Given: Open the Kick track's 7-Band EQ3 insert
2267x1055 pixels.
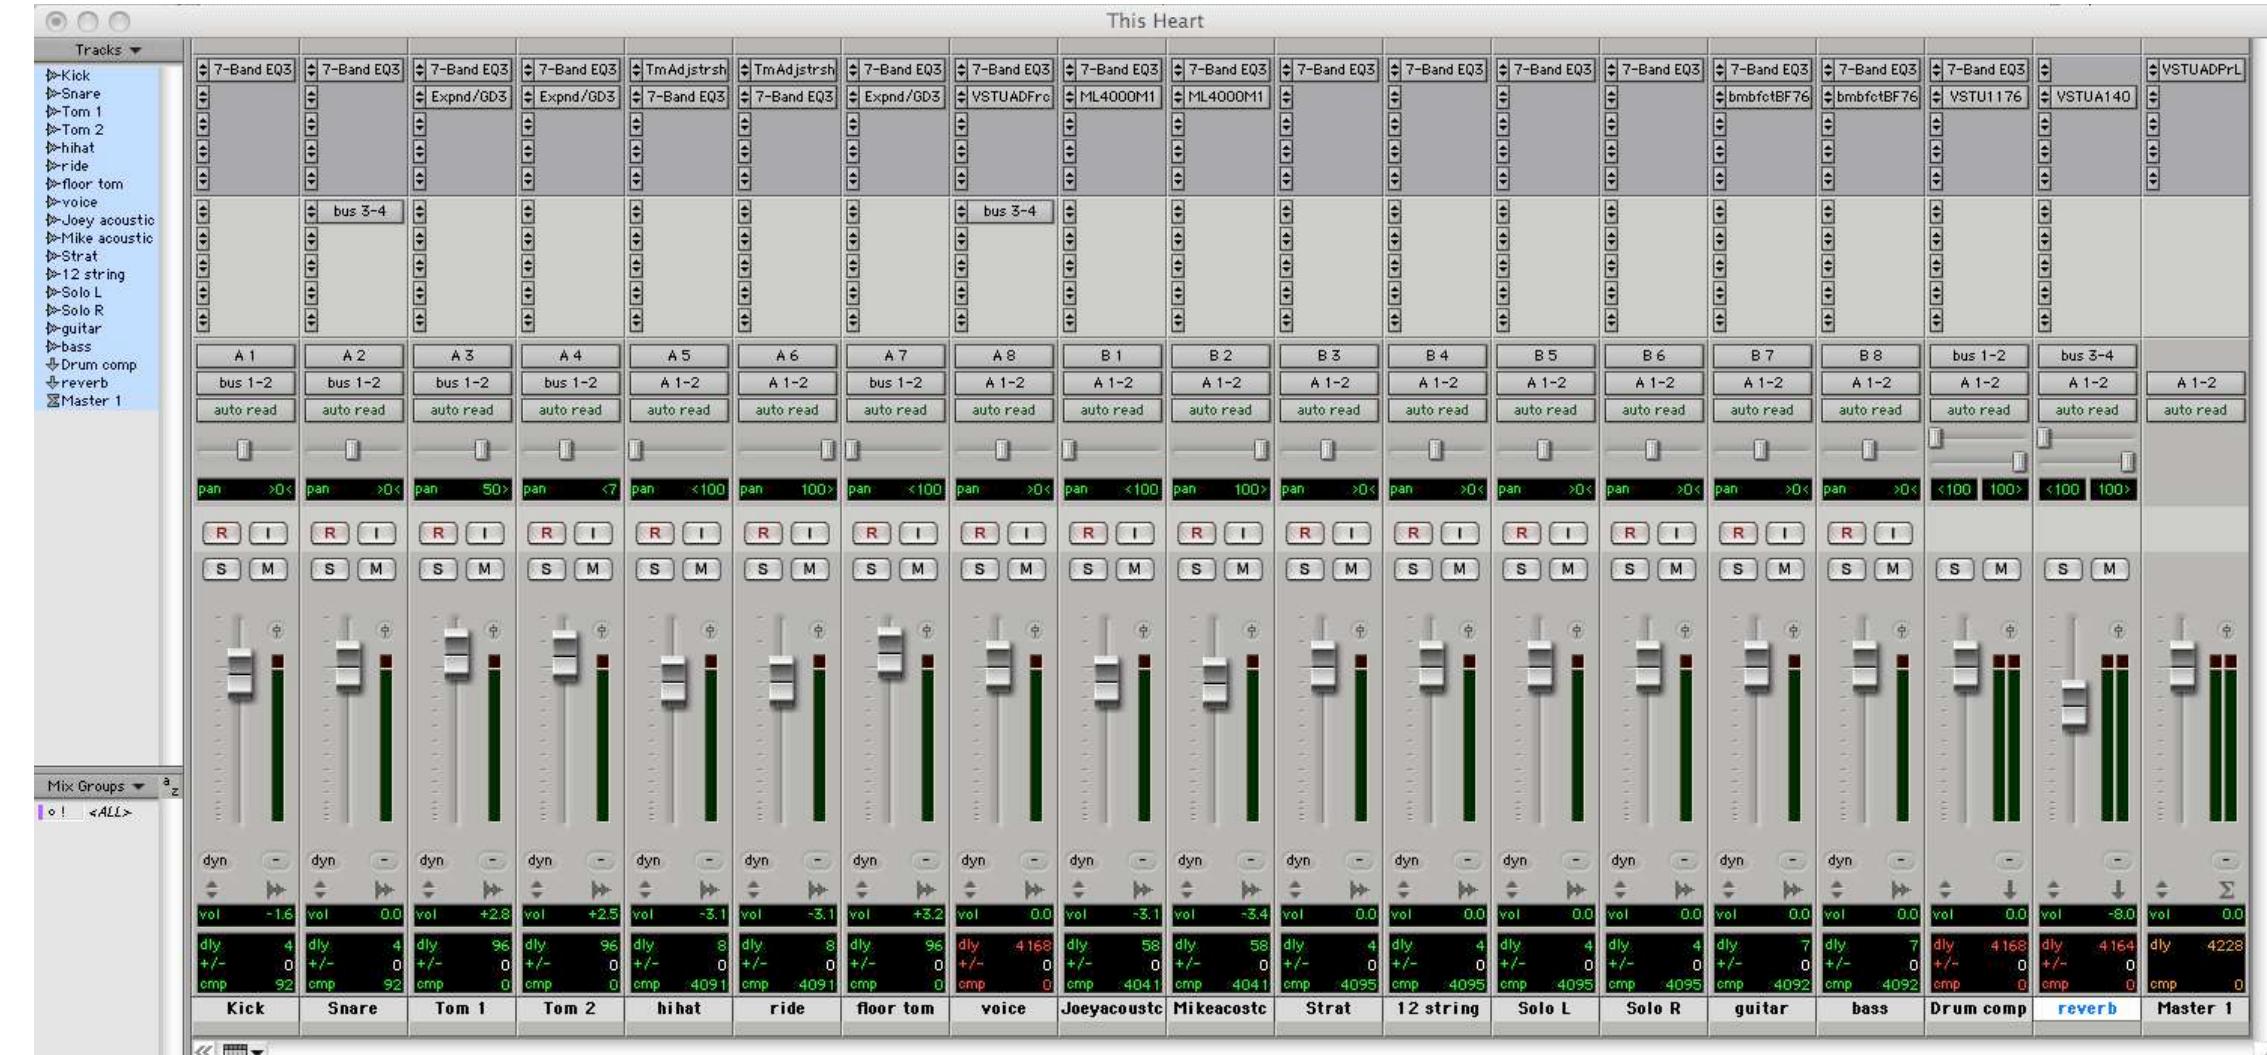Looking at the screenshot, I should [x=252, y=70].
